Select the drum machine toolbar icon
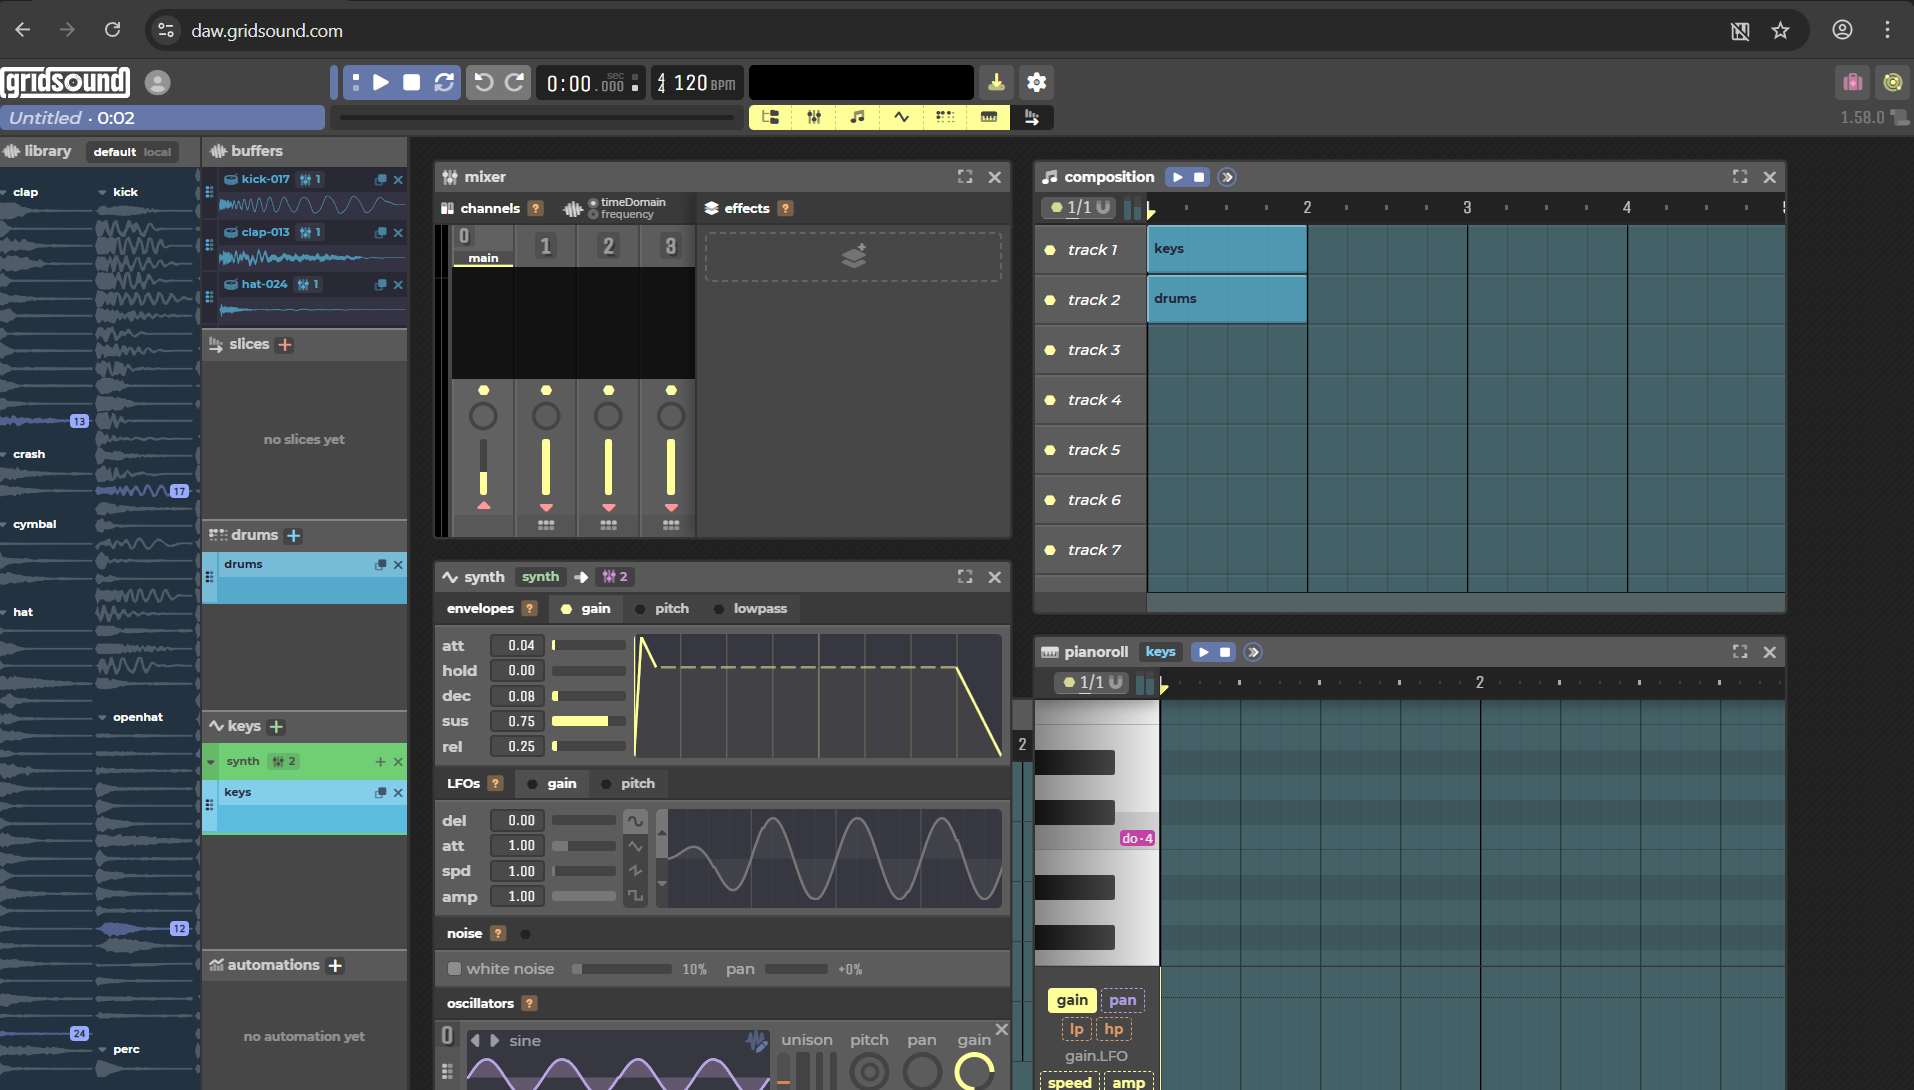 coord(945,117)
